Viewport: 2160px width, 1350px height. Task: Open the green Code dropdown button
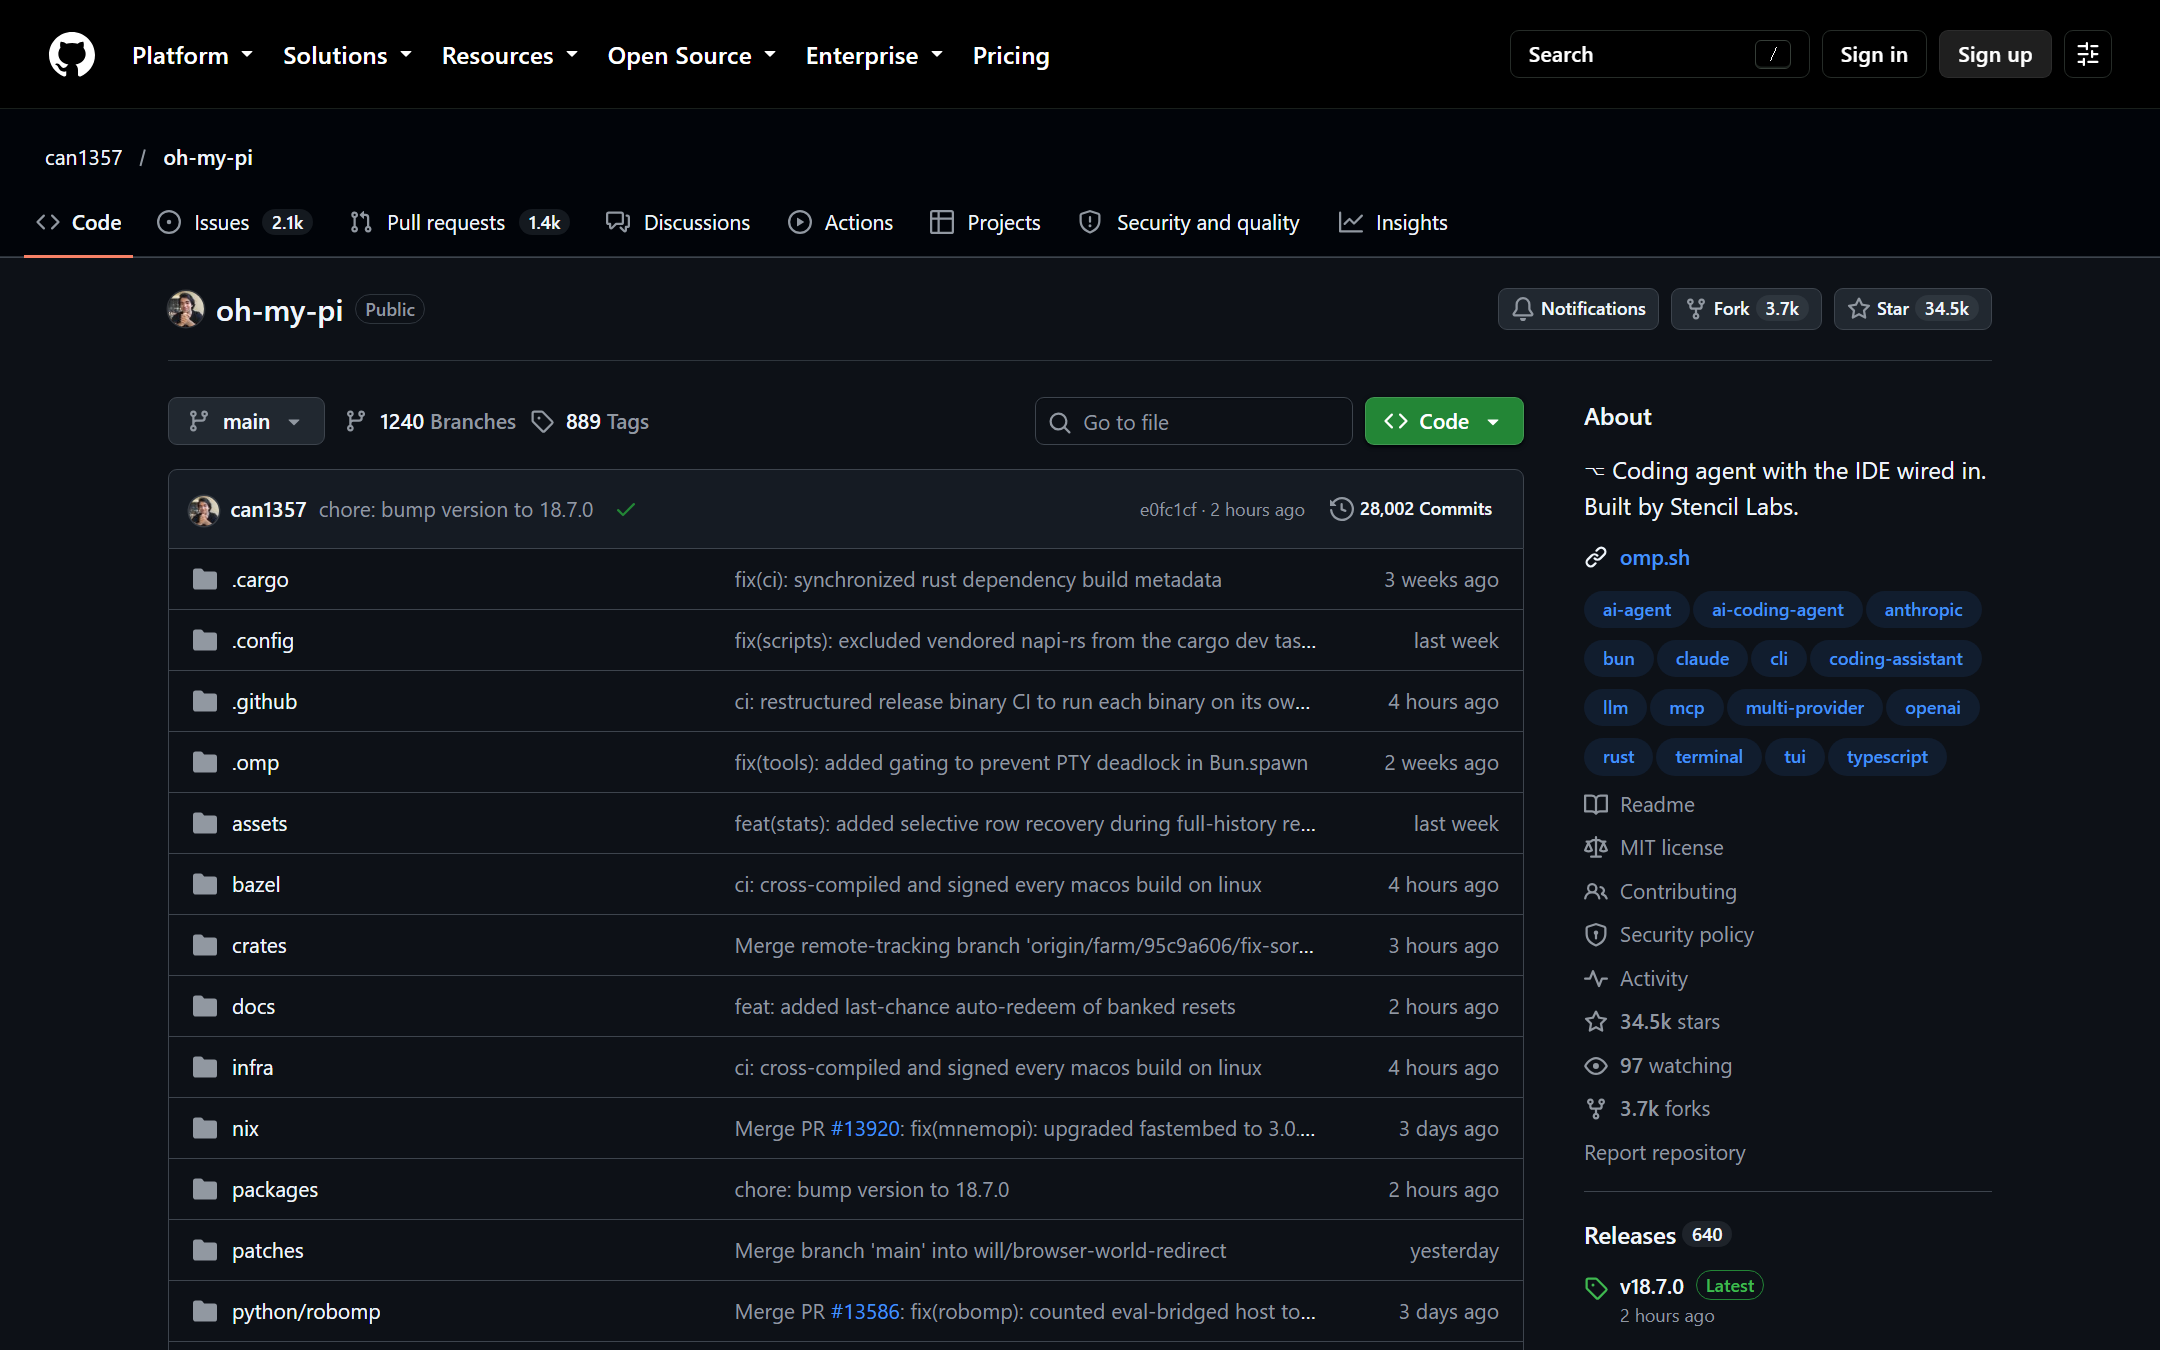pyautogui.click(x=1444, y=421)
